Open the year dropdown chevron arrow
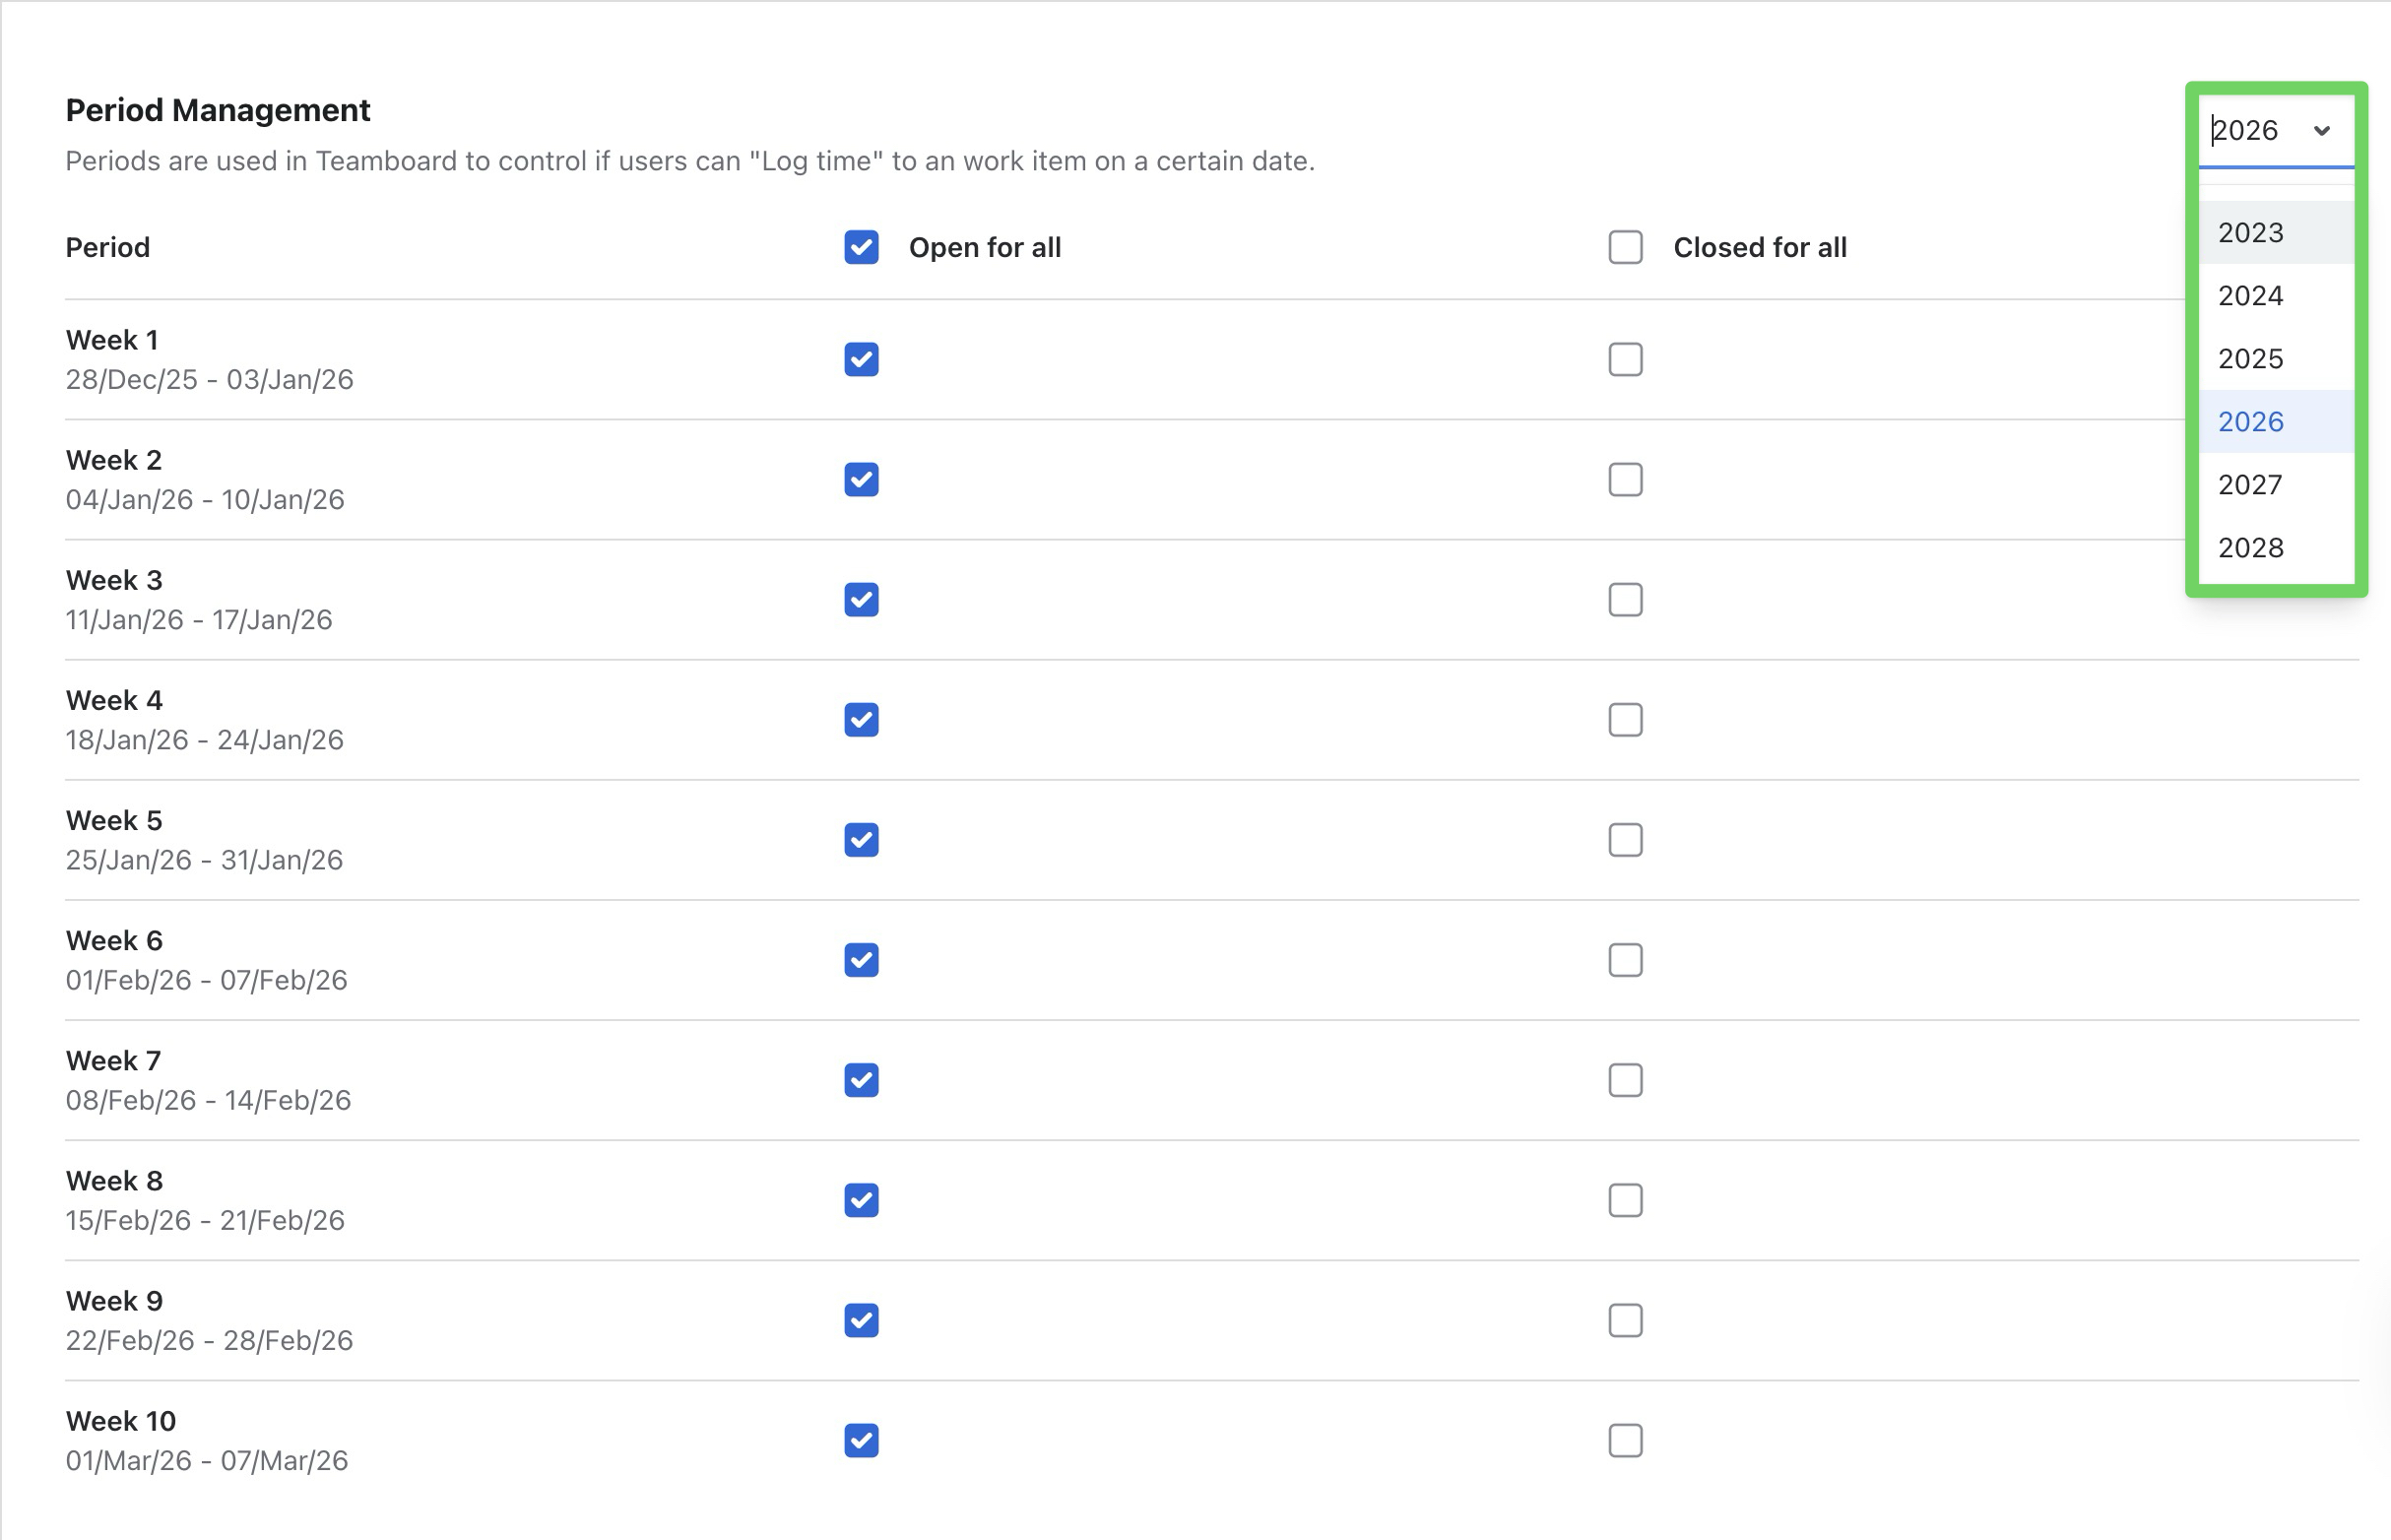This screenshot has height=1540, width=2391. 2321,131
